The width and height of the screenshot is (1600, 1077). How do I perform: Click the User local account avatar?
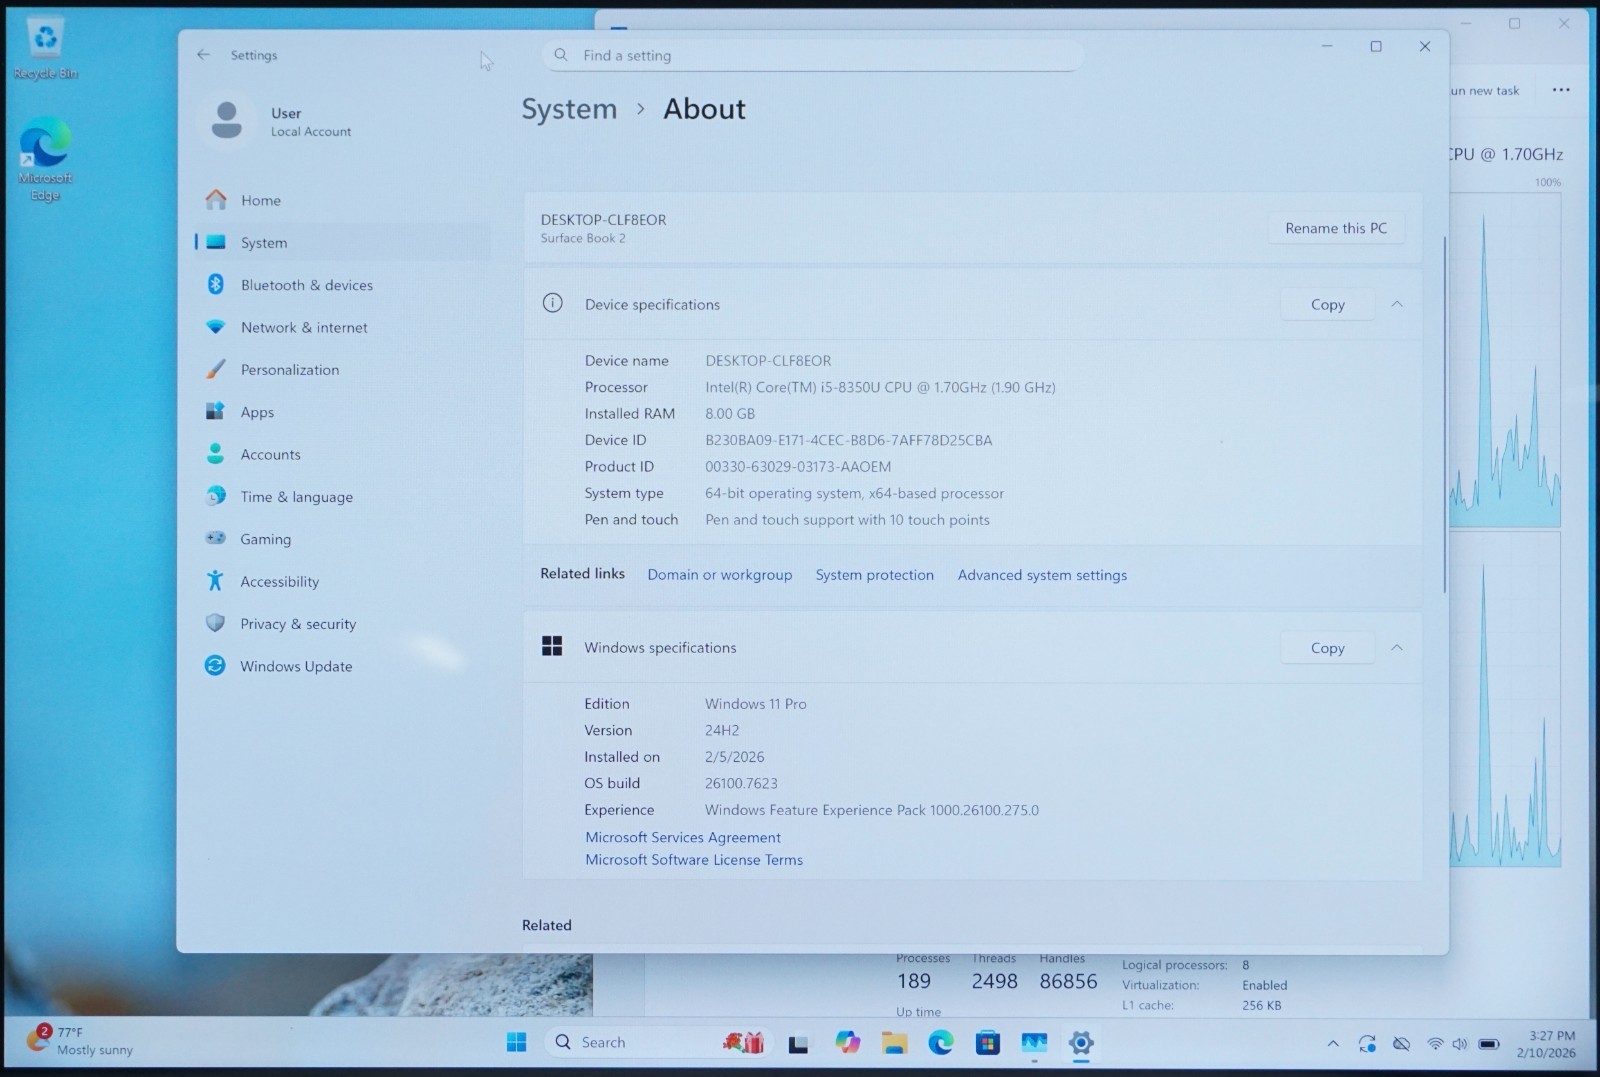(x=227, y=121)
